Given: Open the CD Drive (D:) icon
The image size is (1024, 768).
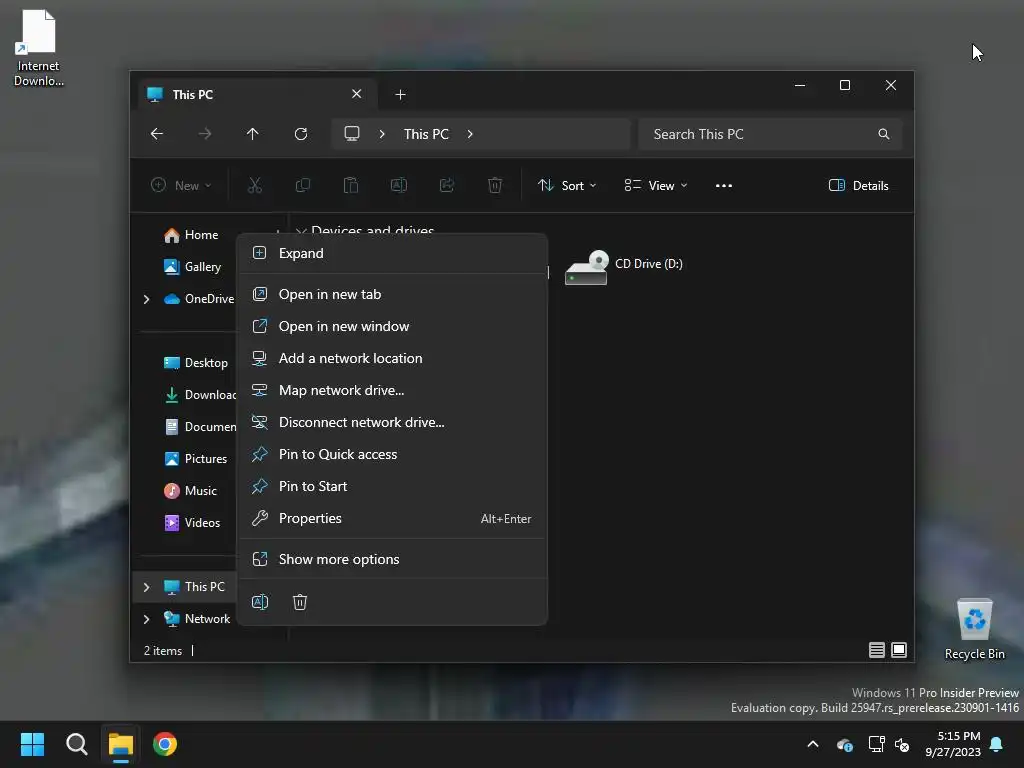Looking at the screenshot, I should pyautogui.click(x=586, y=268).
